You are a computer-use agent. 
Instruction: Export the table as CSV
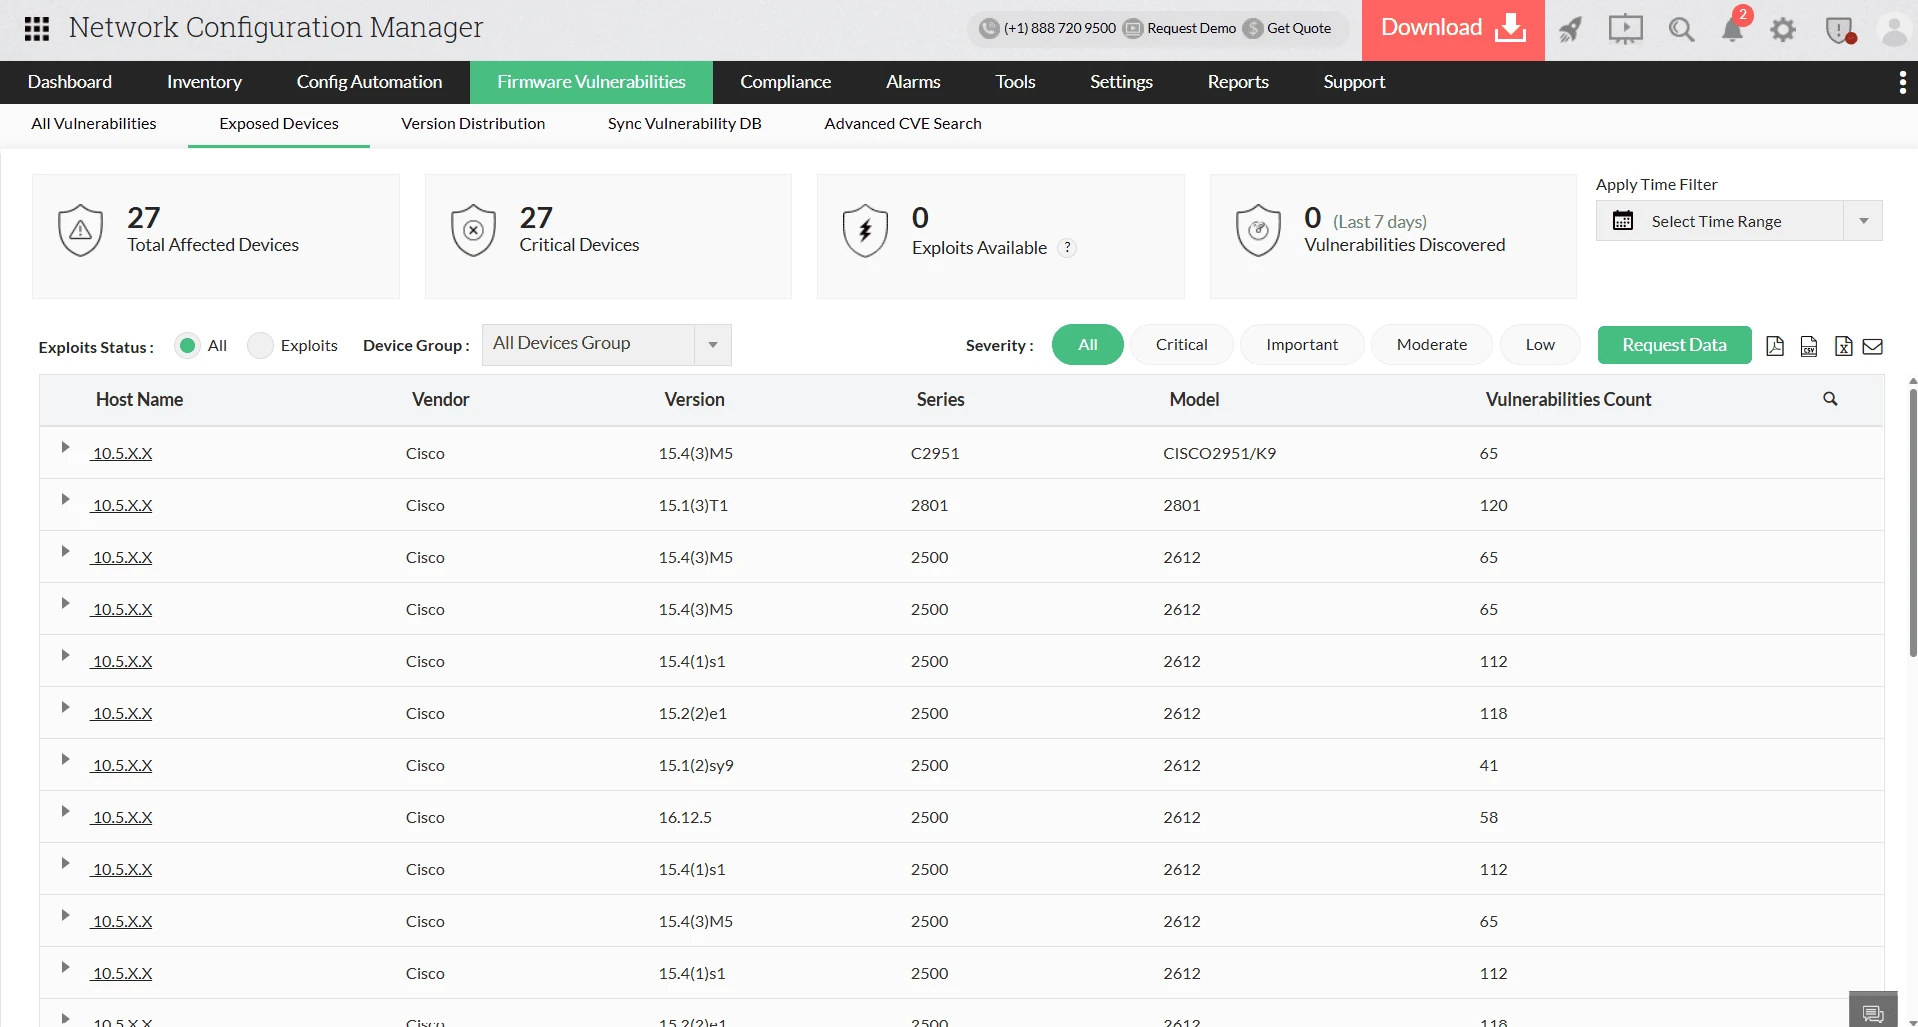click(1809, 346)
